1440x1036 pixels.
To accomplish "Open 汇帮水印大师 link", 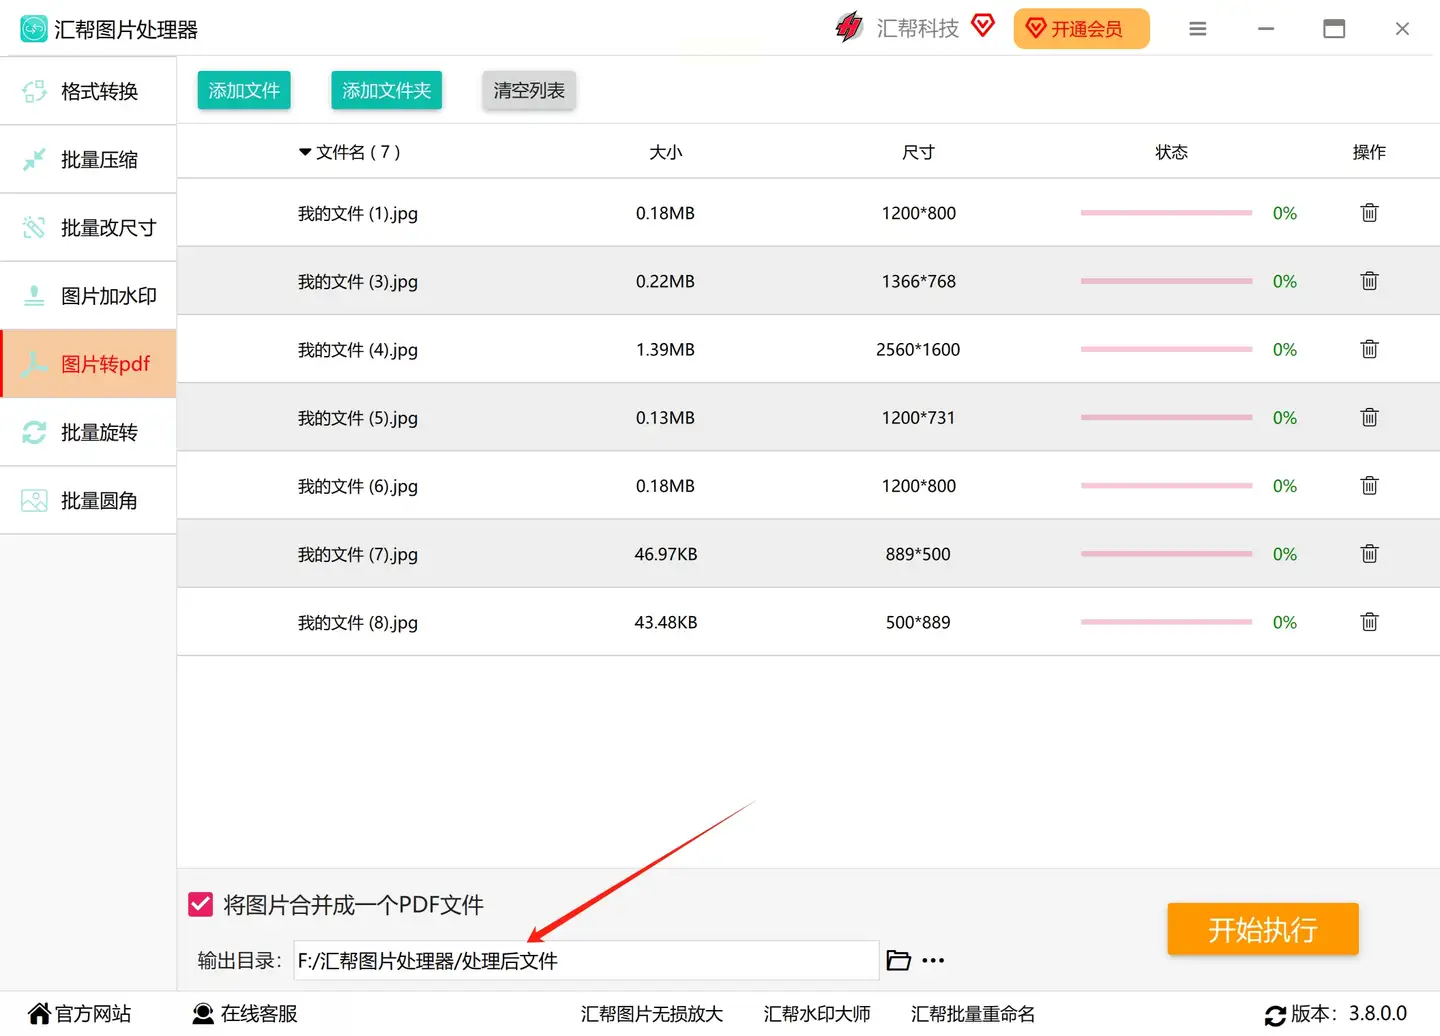I will (x=817, y=1014).
